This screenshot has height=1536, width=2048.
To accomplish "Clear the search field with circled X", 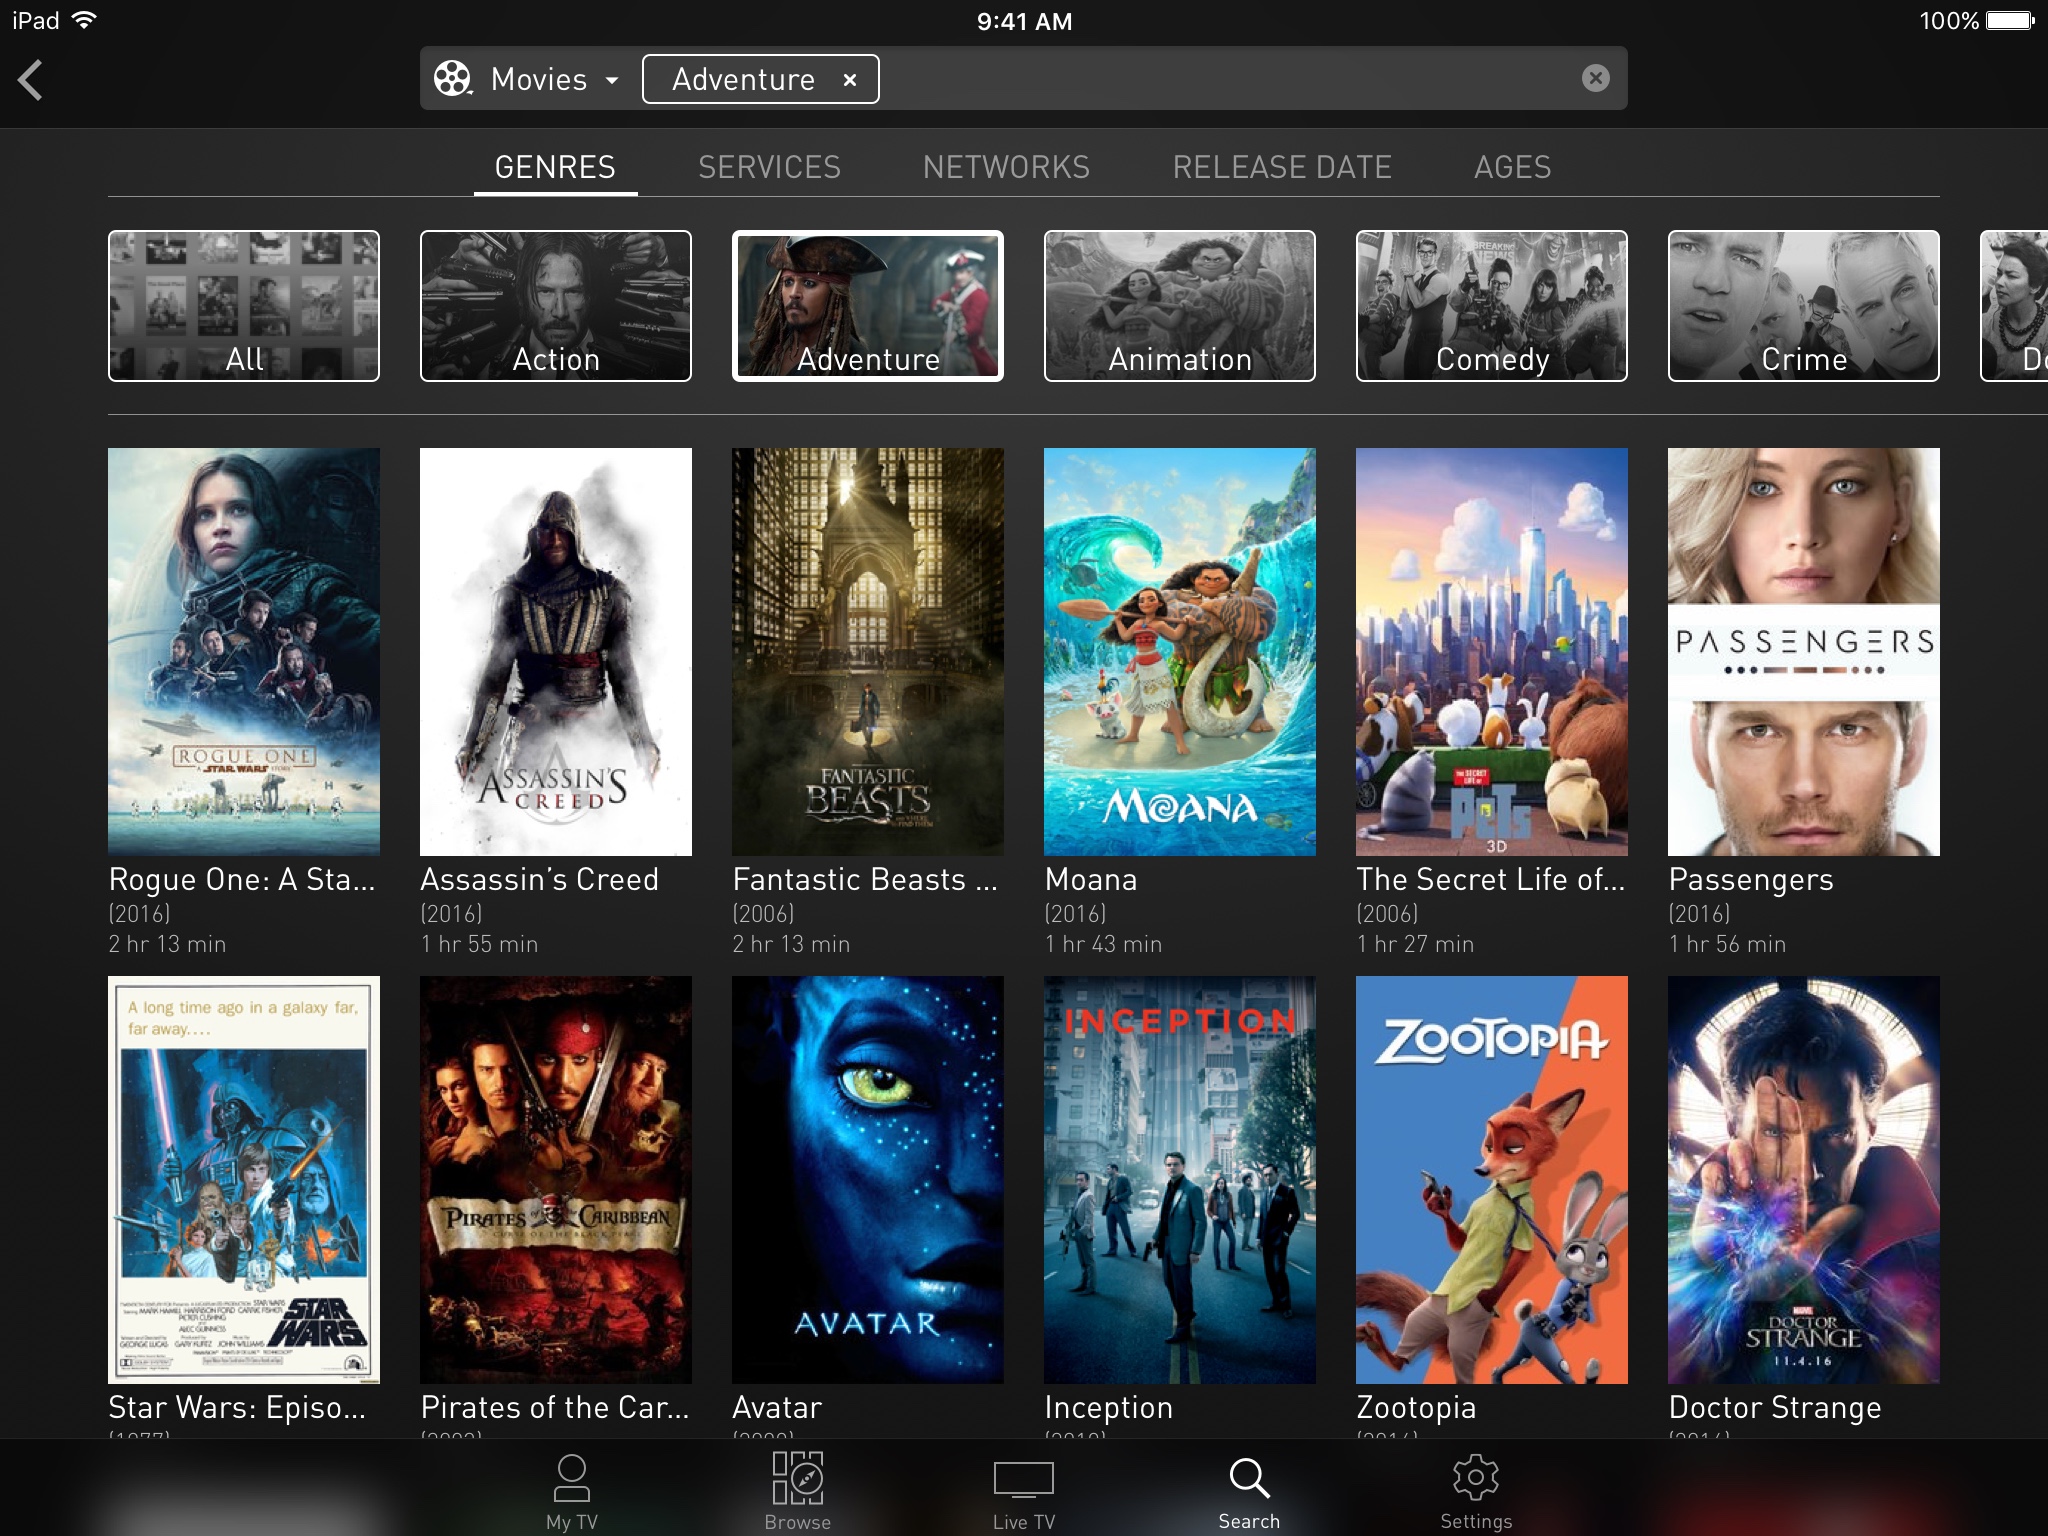I will coord(1595,78).
